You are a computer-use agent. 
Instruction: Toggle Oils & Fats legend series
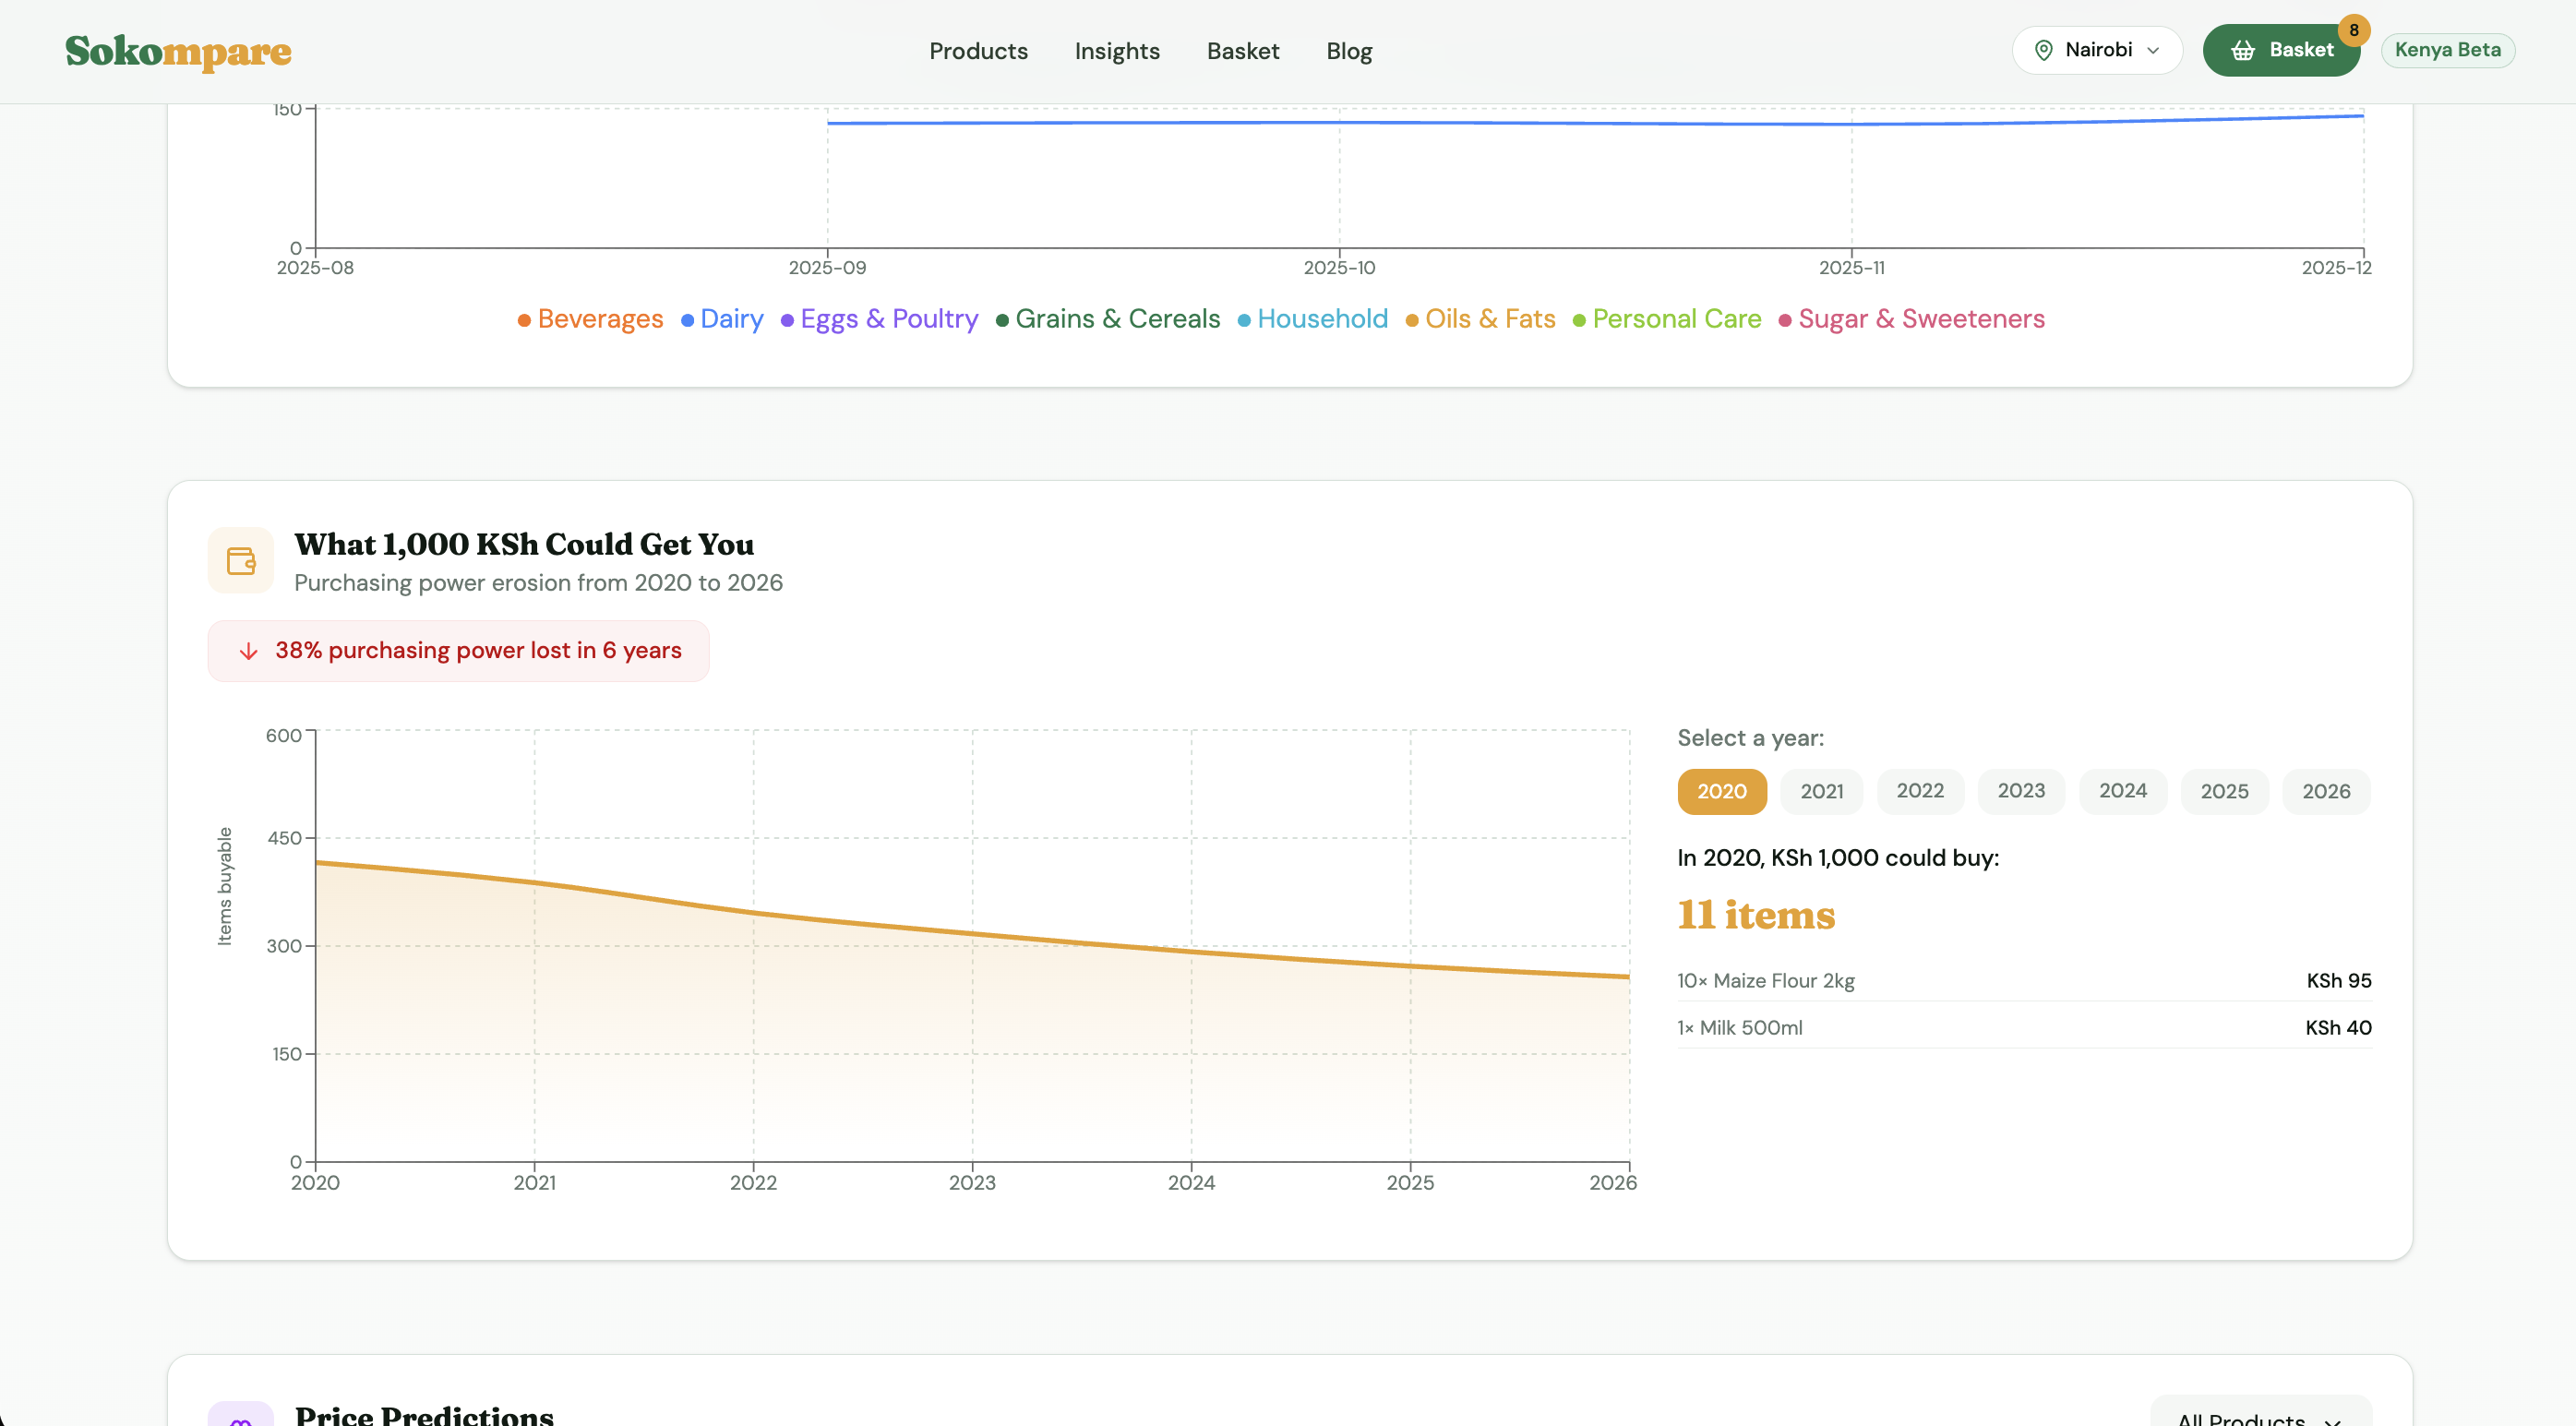tap(1481, 319)
